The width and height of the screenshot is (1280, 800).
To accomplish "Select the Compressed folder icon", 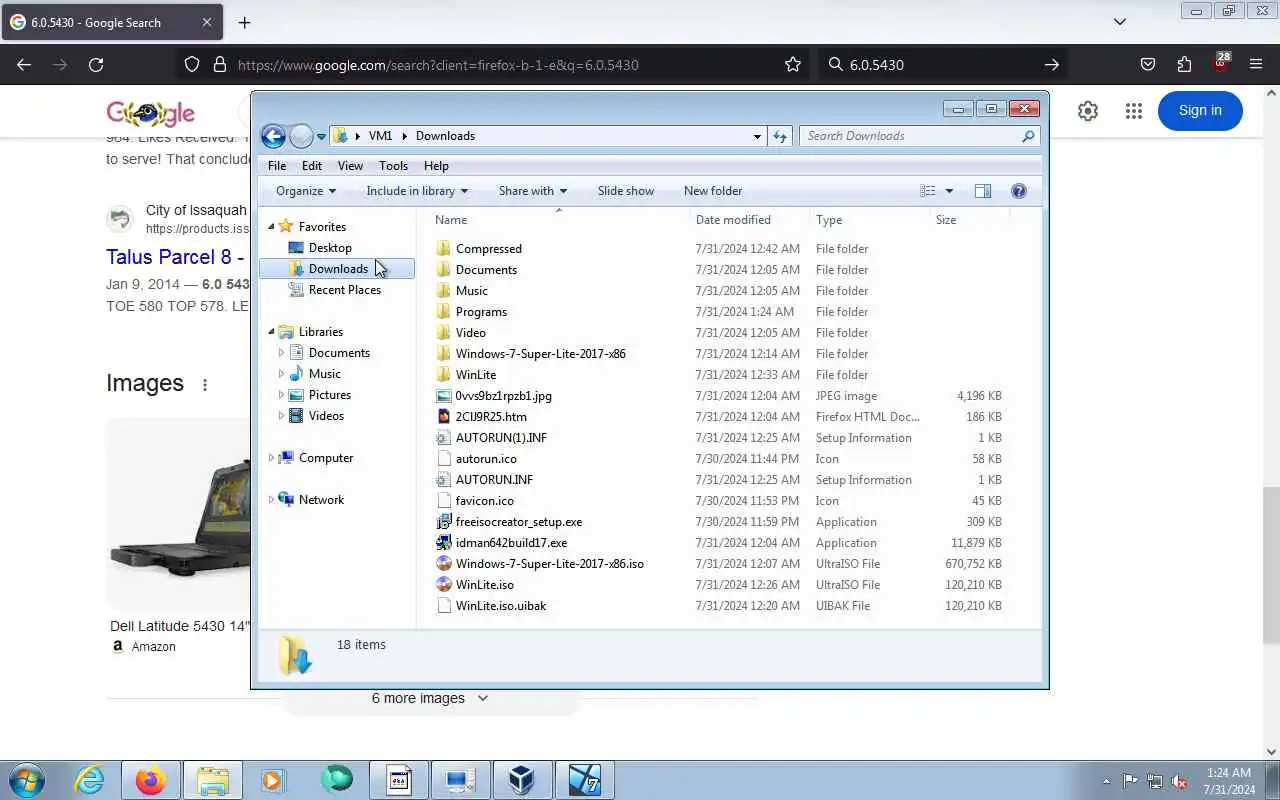I will 444,249.
